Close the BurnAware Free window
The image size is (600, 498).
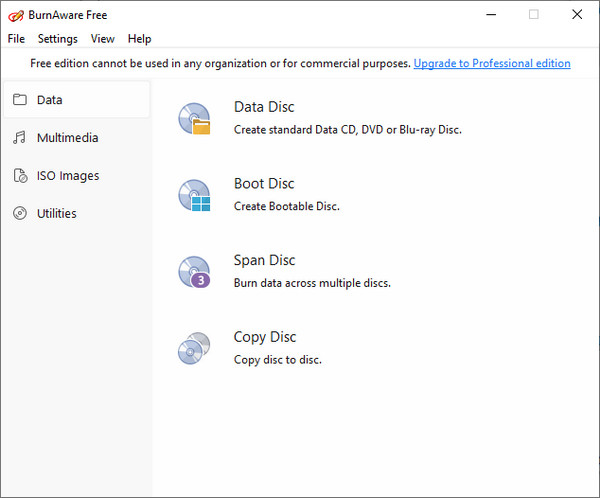pyautogui.click(x=577, y=15)
